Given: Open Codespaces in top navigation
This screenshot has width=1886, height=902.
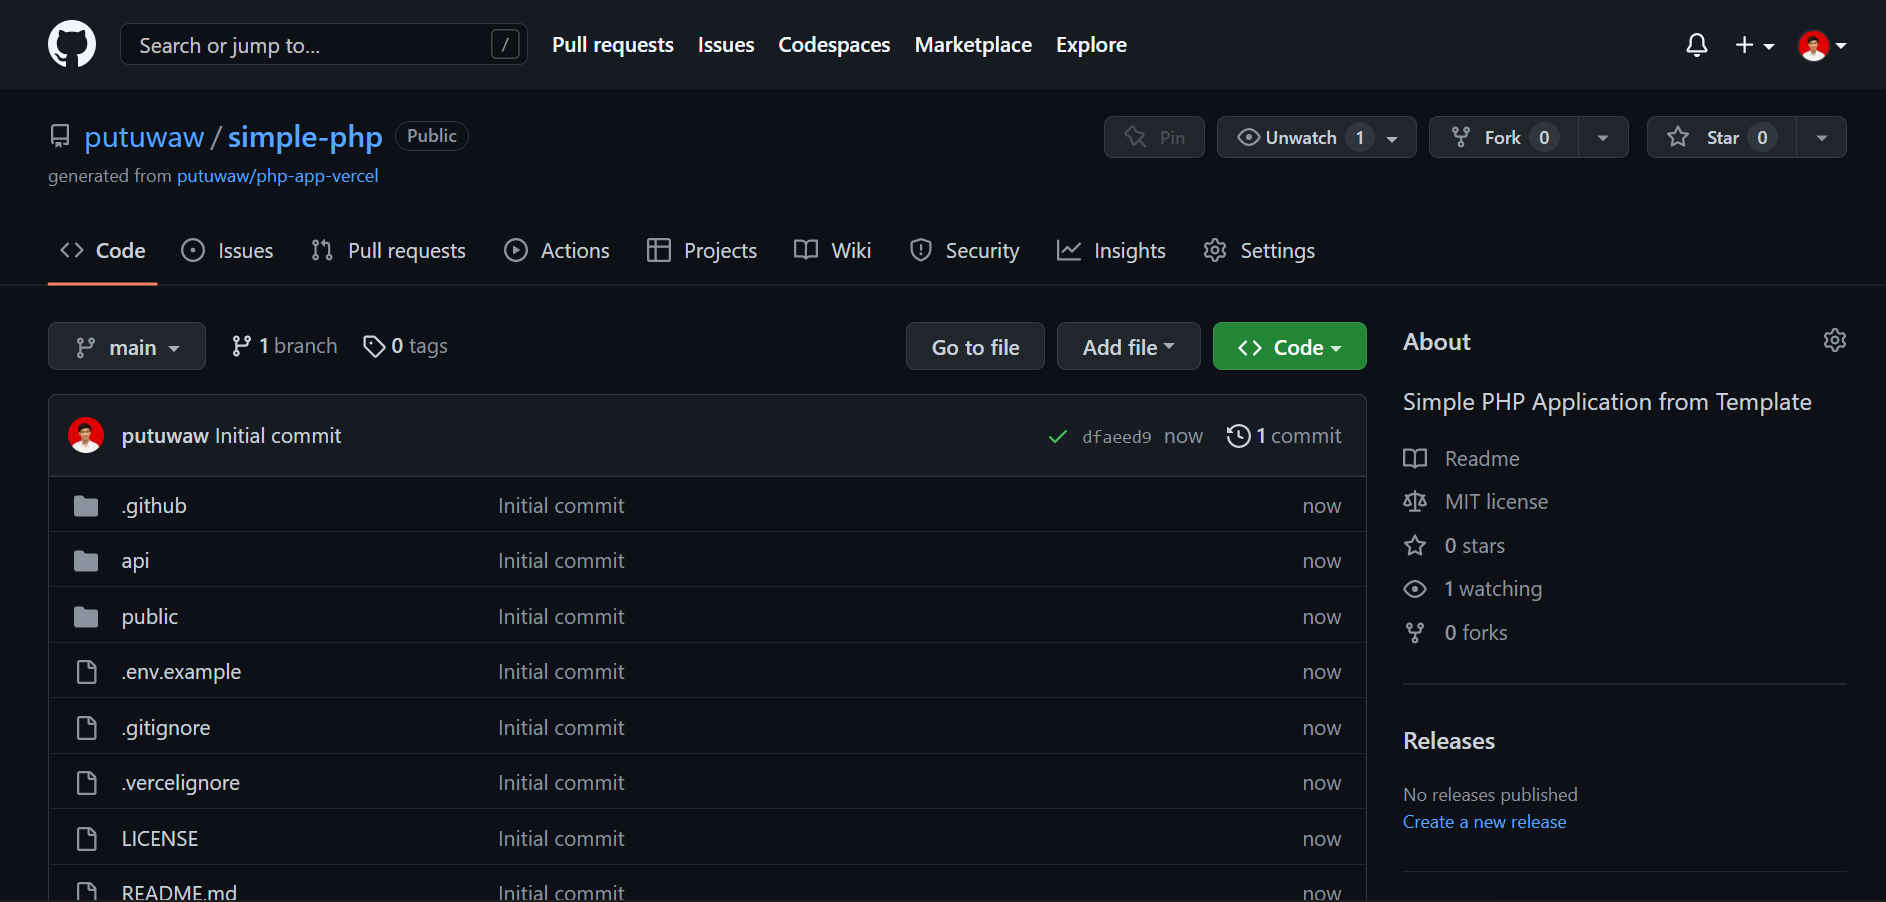Looking at the screenshot, I should (x=834, y=45).
